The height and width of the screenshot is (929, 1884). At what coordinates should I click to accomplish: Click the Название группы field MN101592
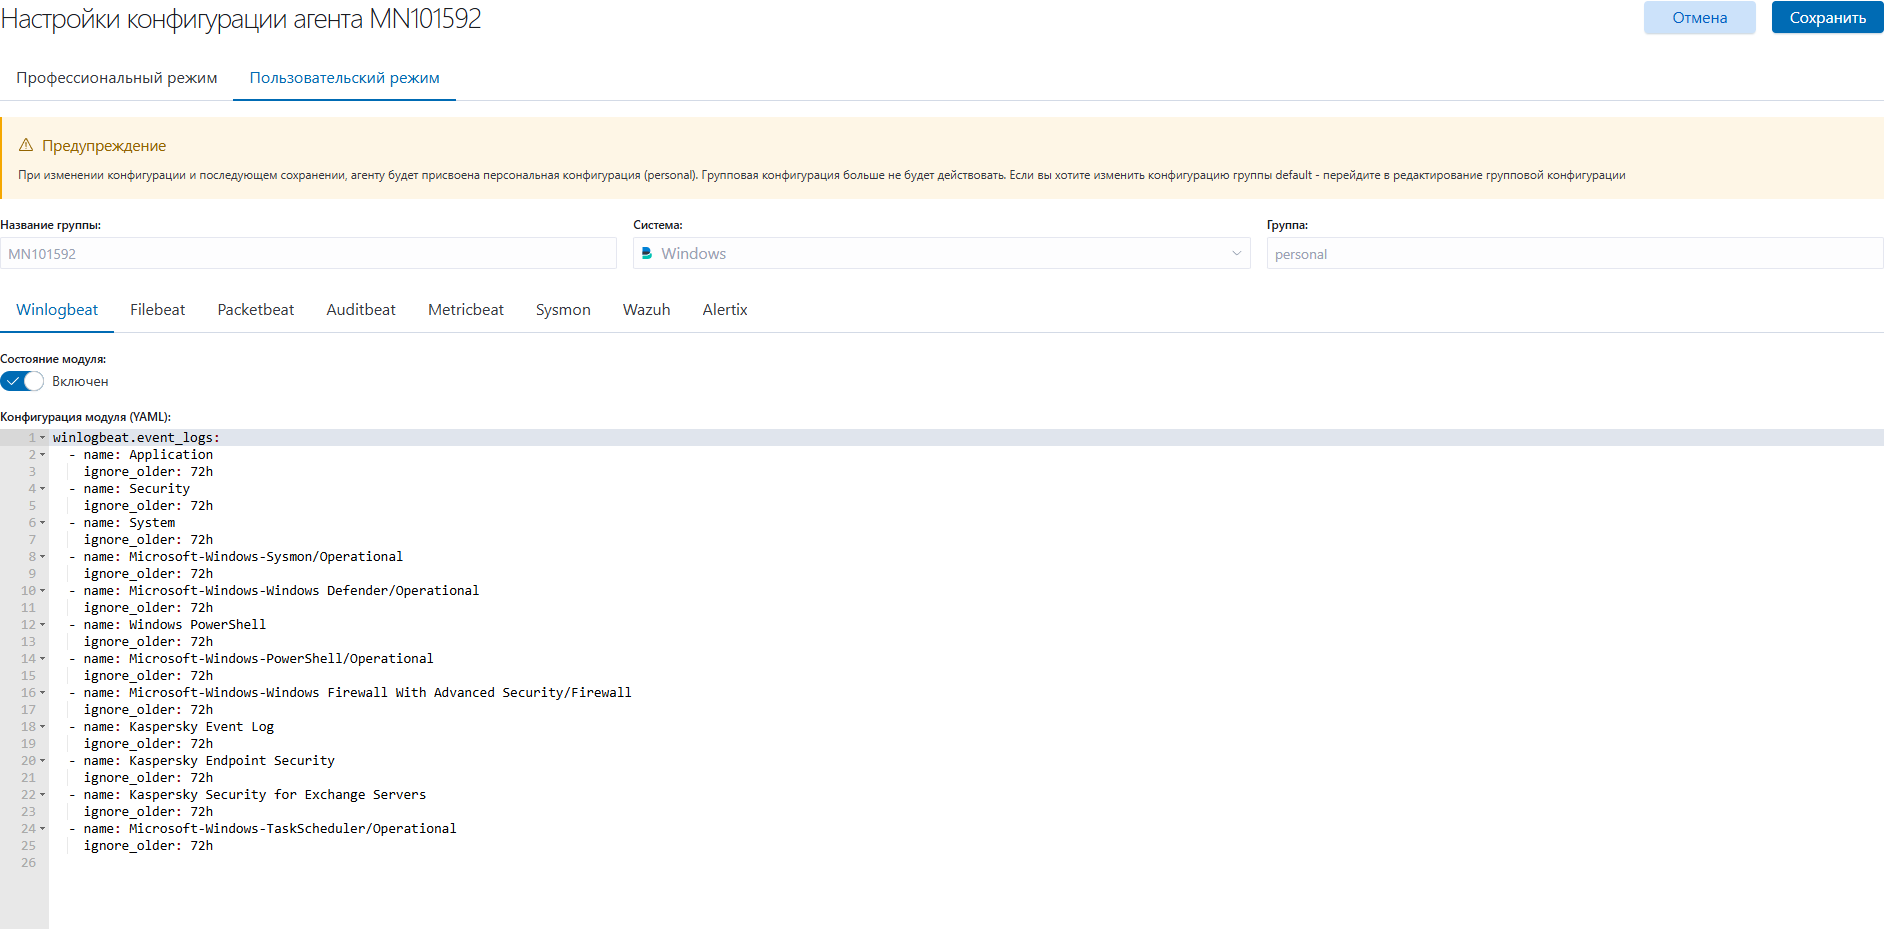coord(308,253)
